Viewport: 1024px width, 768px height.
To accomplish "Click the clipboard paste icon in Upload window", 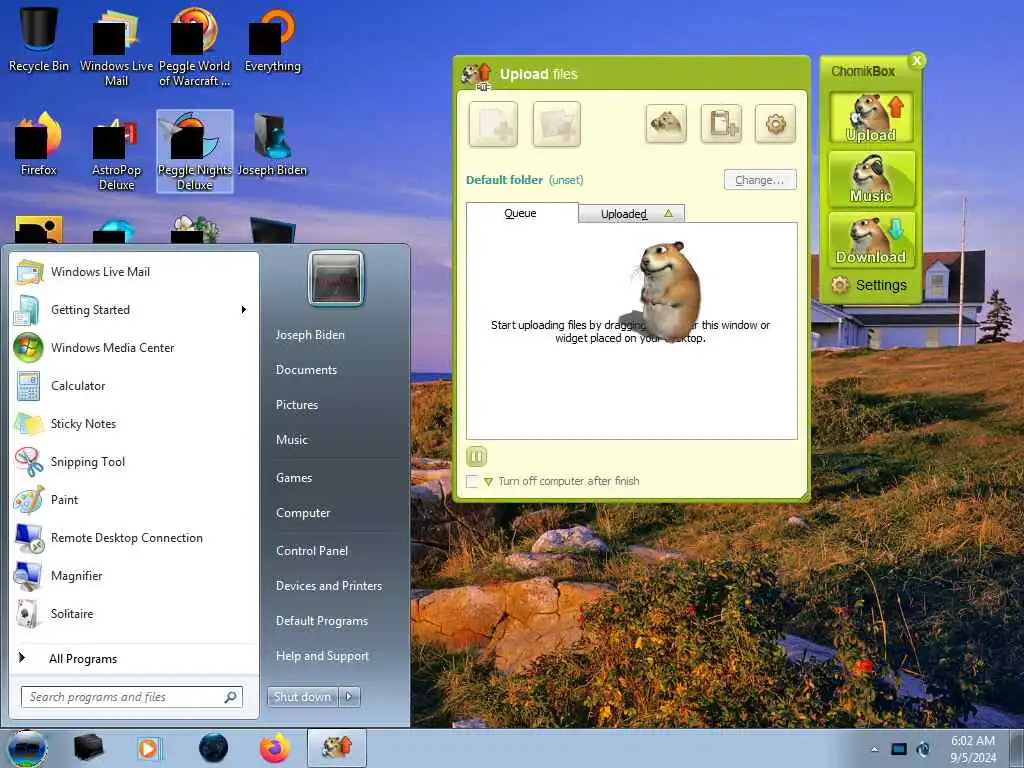I will point(721,123).
